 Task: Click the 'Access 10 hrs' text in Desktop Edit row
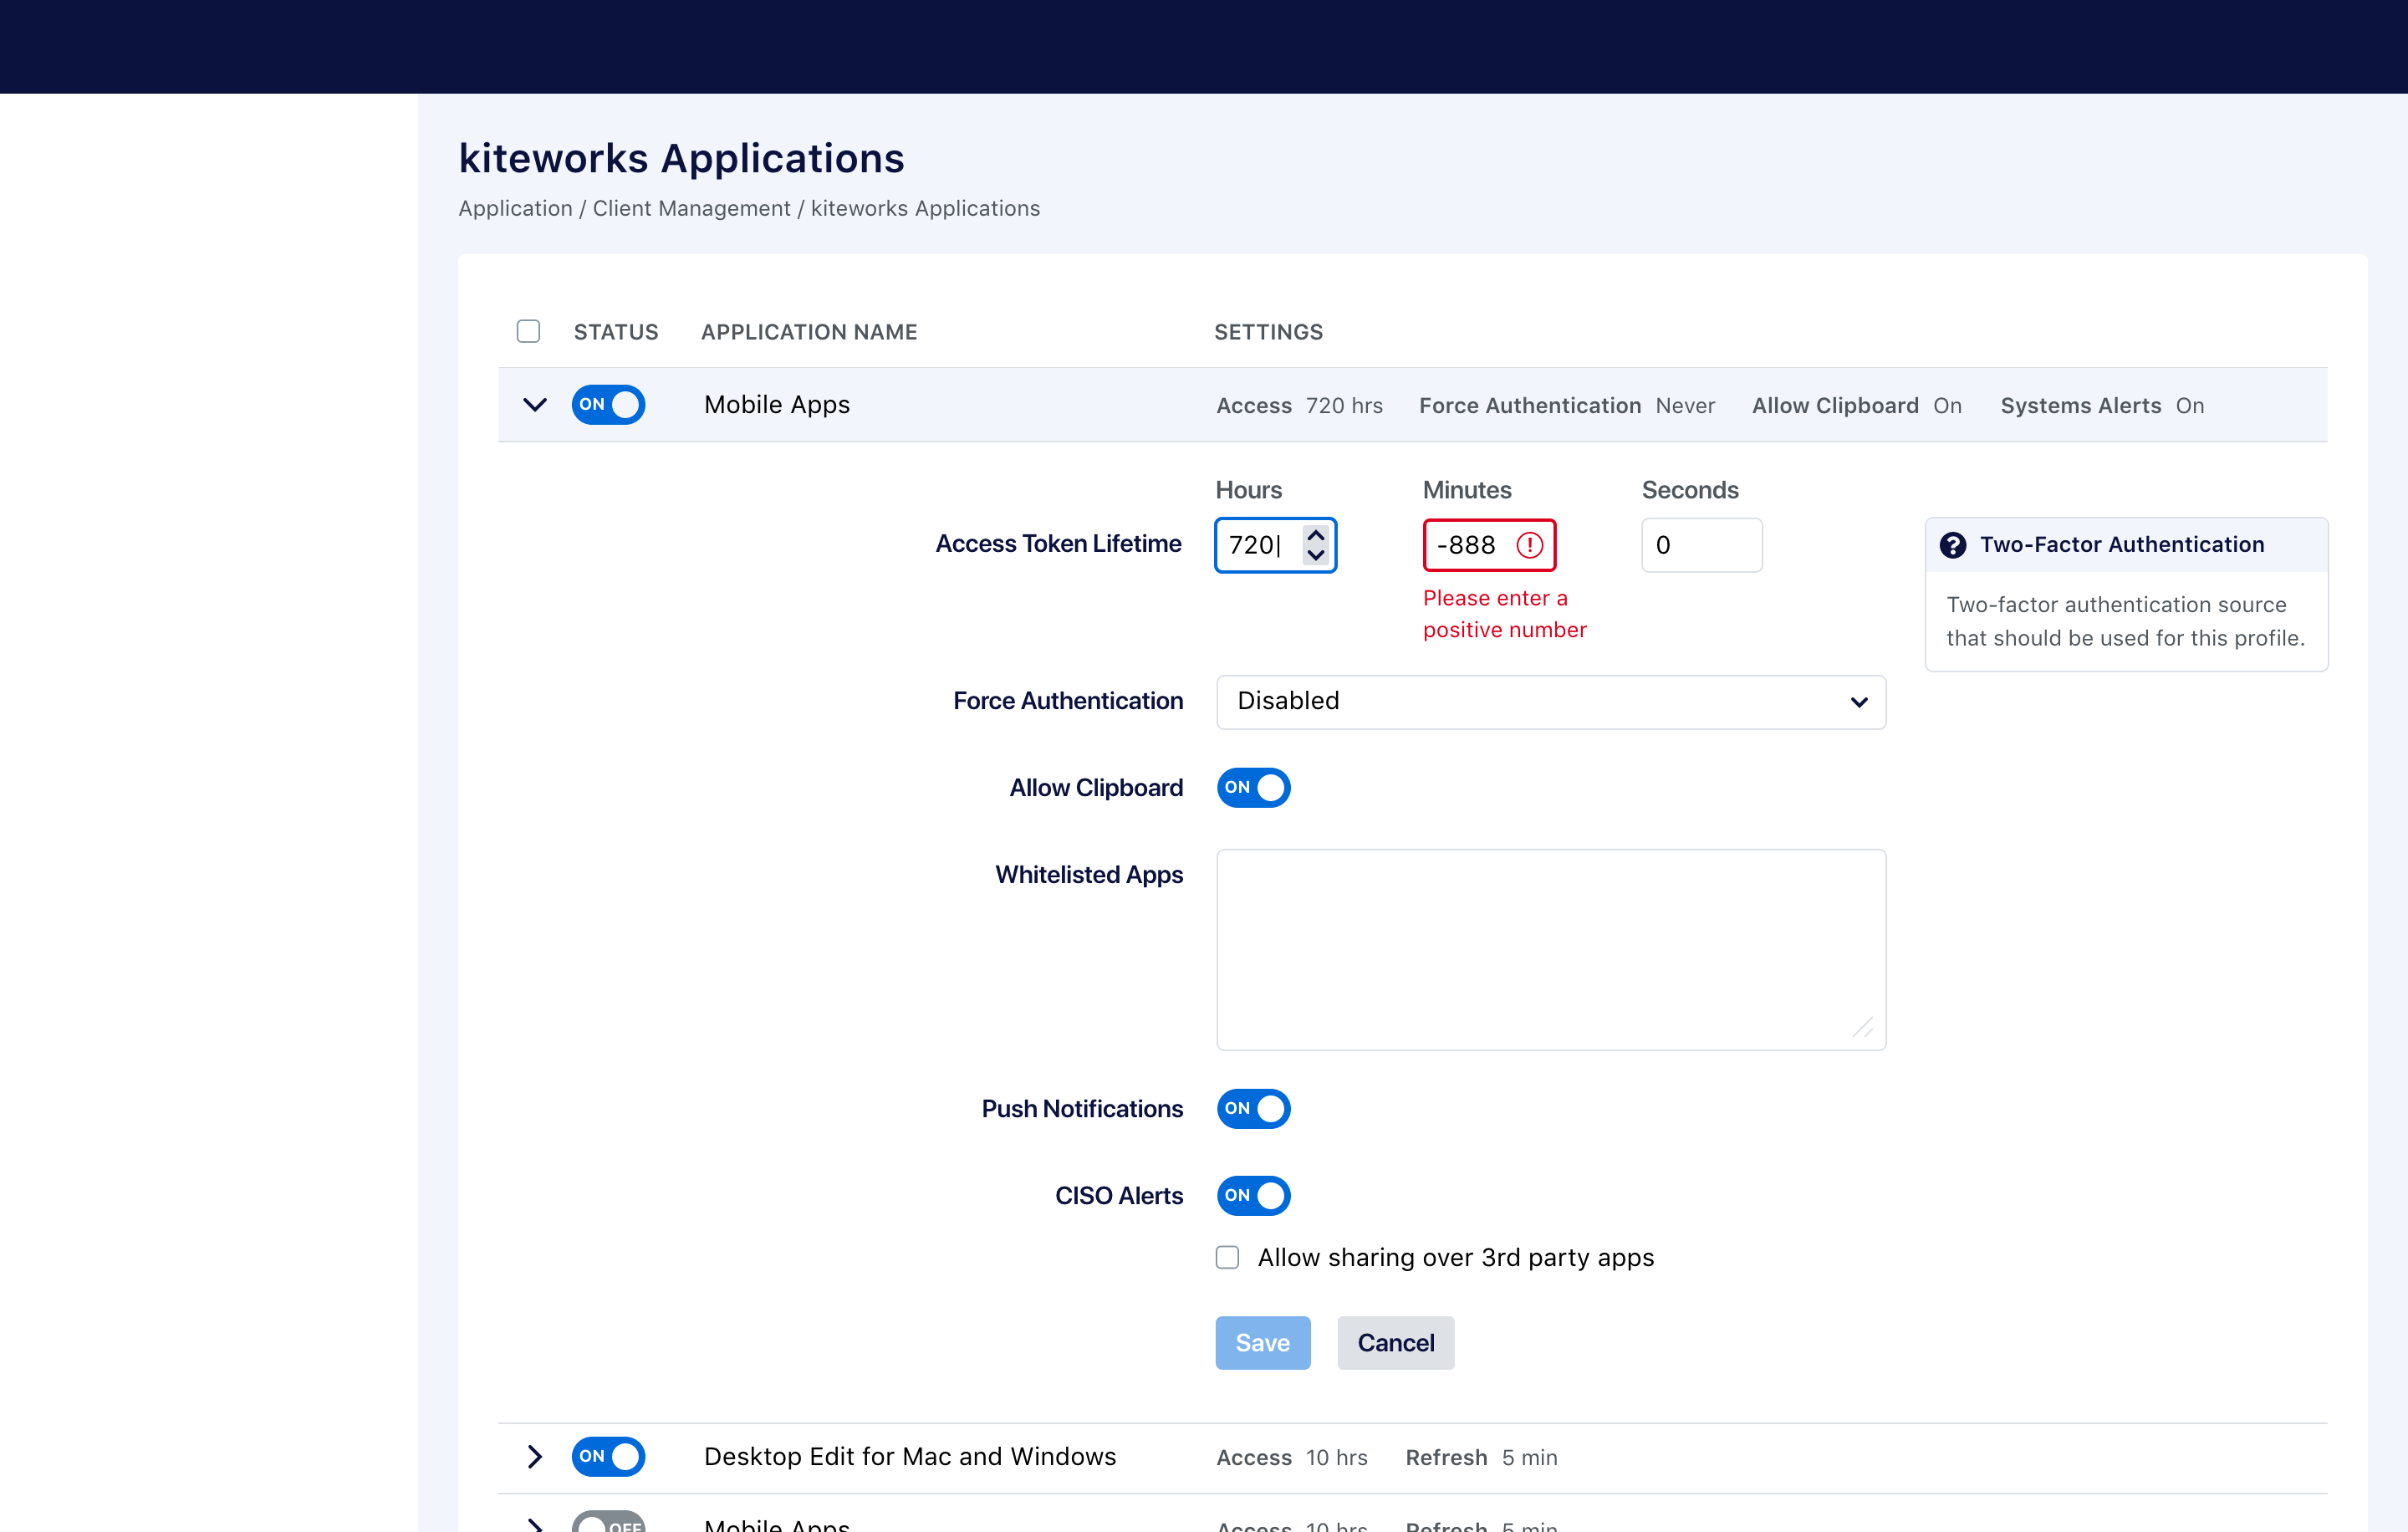click(1292, 1458)
